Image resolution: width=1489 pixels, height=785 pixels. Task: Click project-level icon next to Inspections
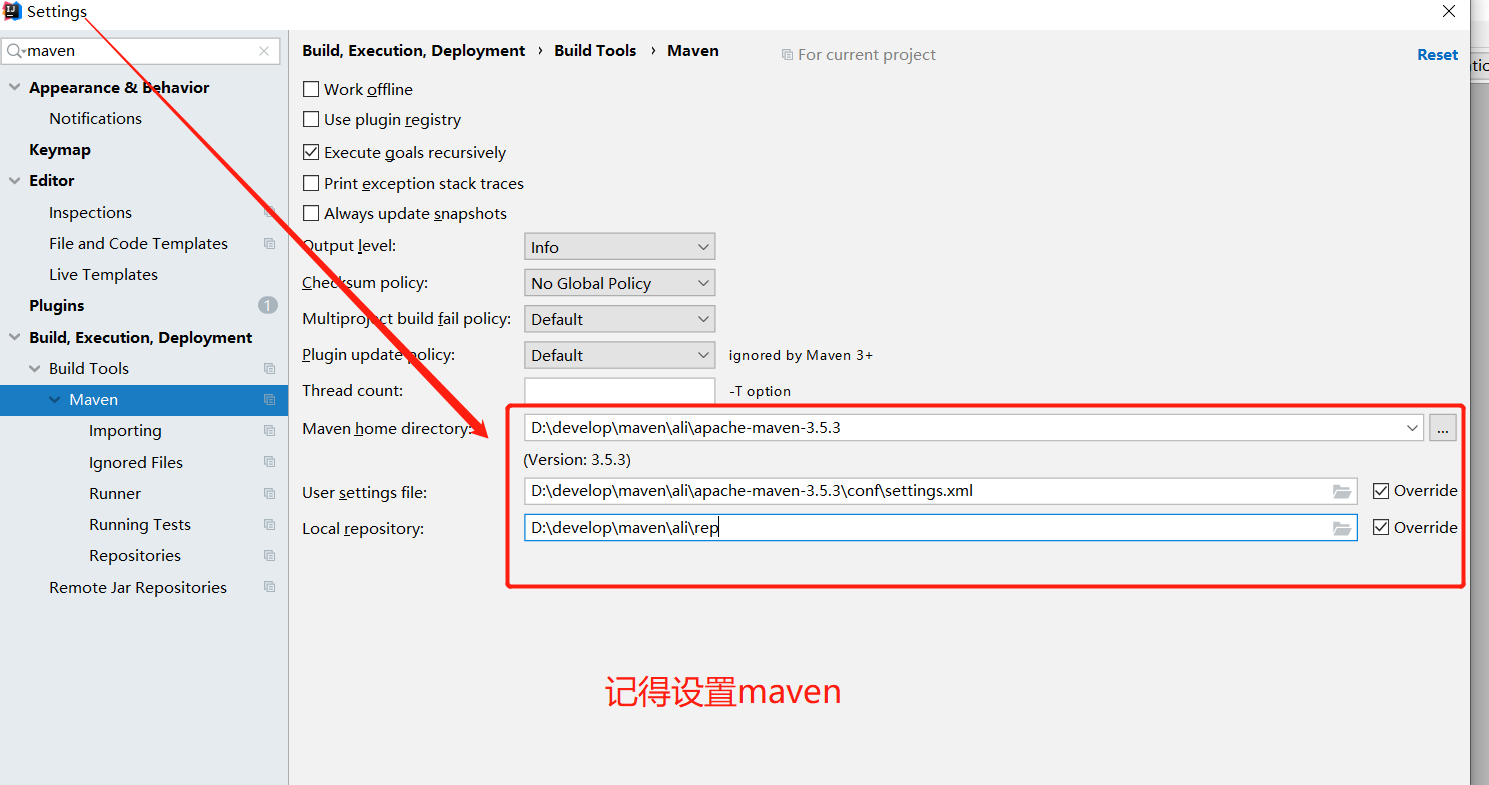269,212
